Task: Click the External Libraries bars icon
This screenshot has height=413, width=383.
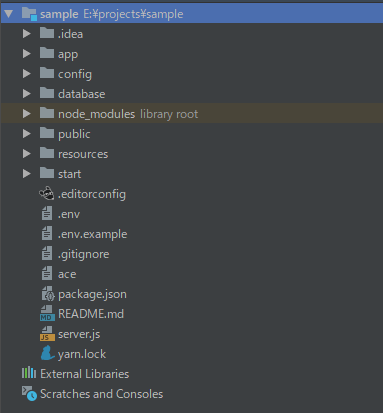Action: pyautogui.click(x=29, y=373)
